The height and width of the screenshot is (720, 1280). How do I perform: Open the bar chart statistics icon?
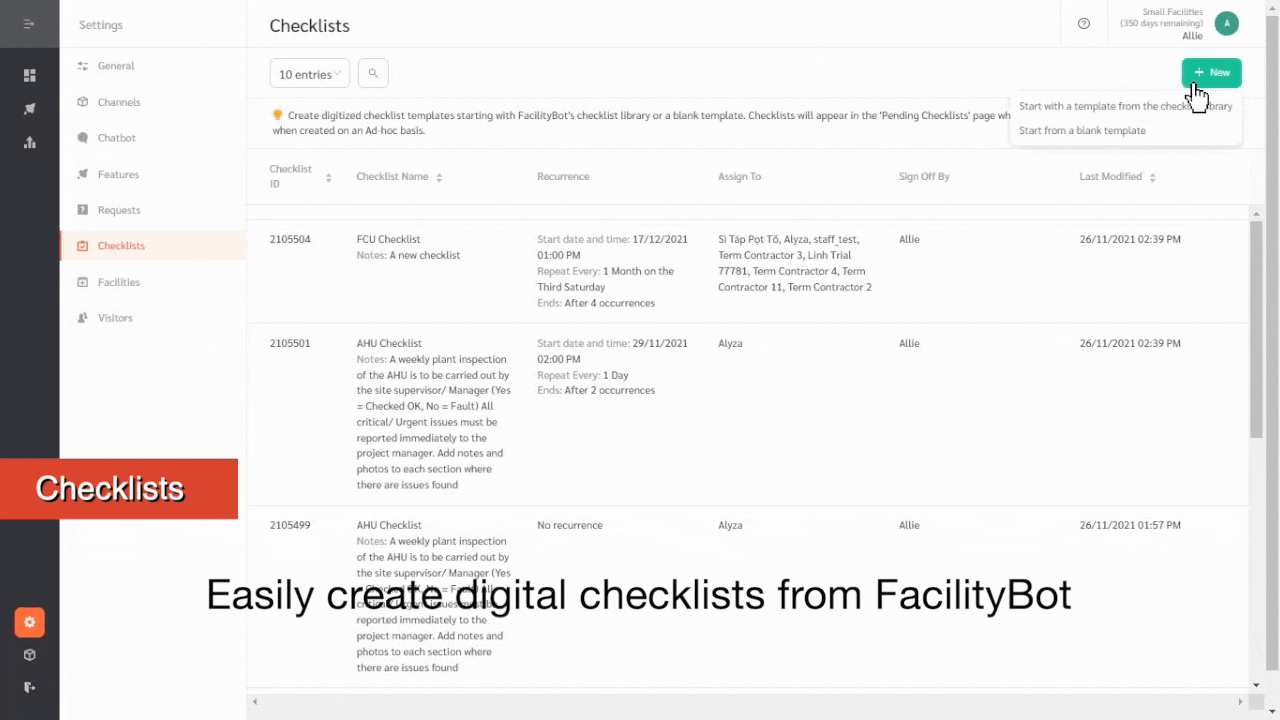pos(30,142)
